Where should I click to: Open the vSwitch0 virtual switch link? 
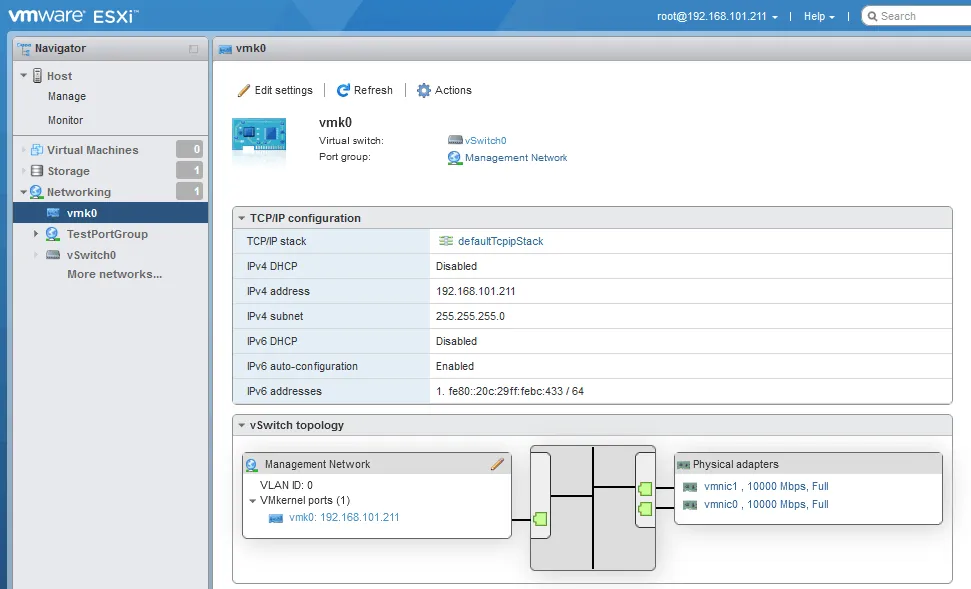pos(486,141)
